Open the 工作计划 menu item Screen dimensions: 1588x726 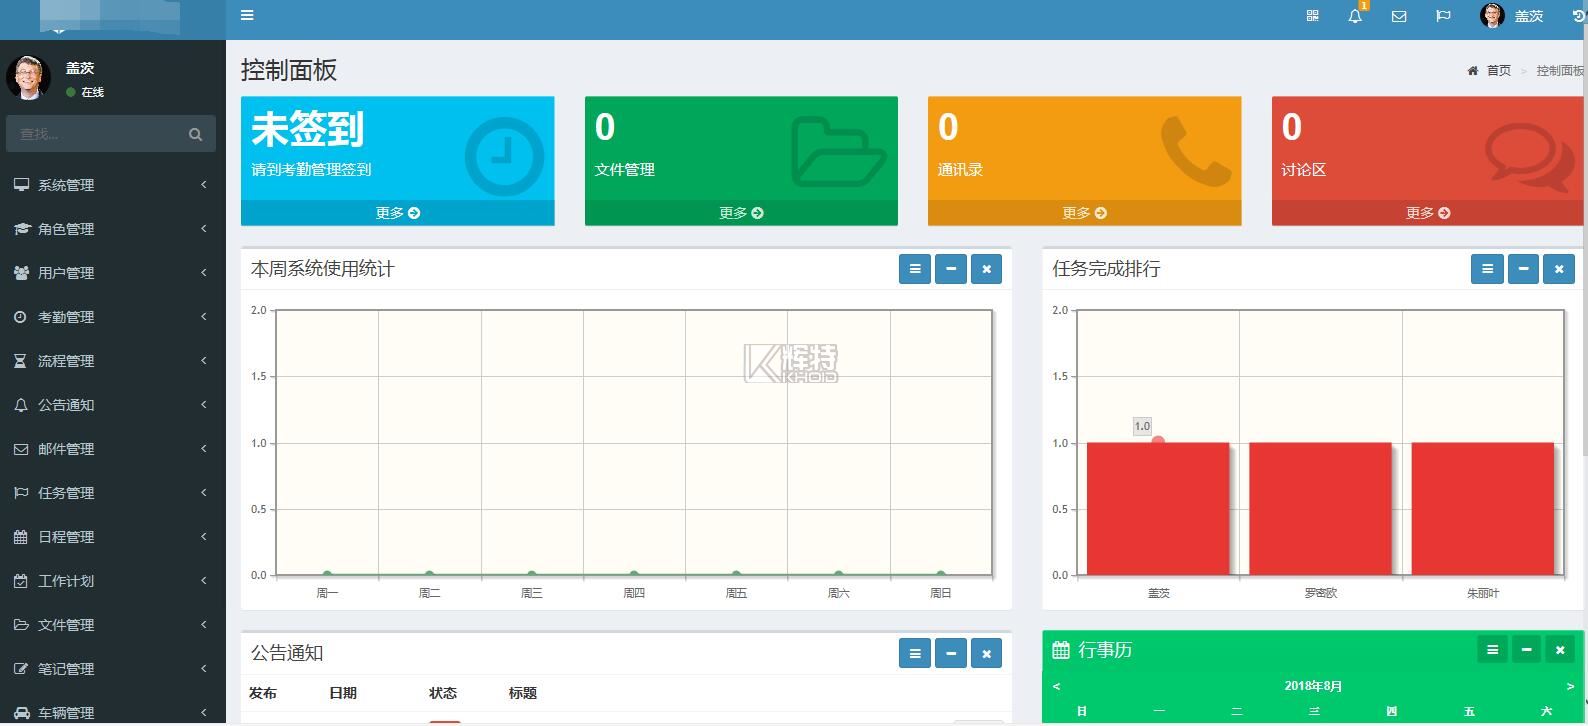[110, 581]
